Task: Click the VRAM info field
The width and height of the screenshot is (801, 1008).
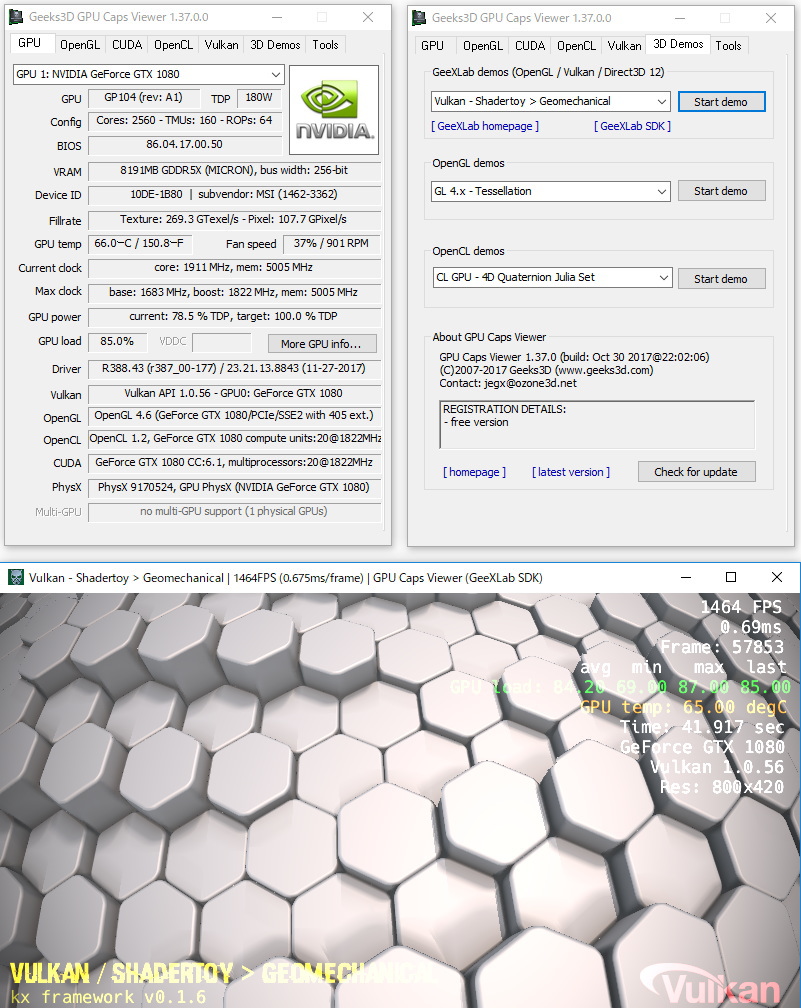Action: tap(234, 171)
